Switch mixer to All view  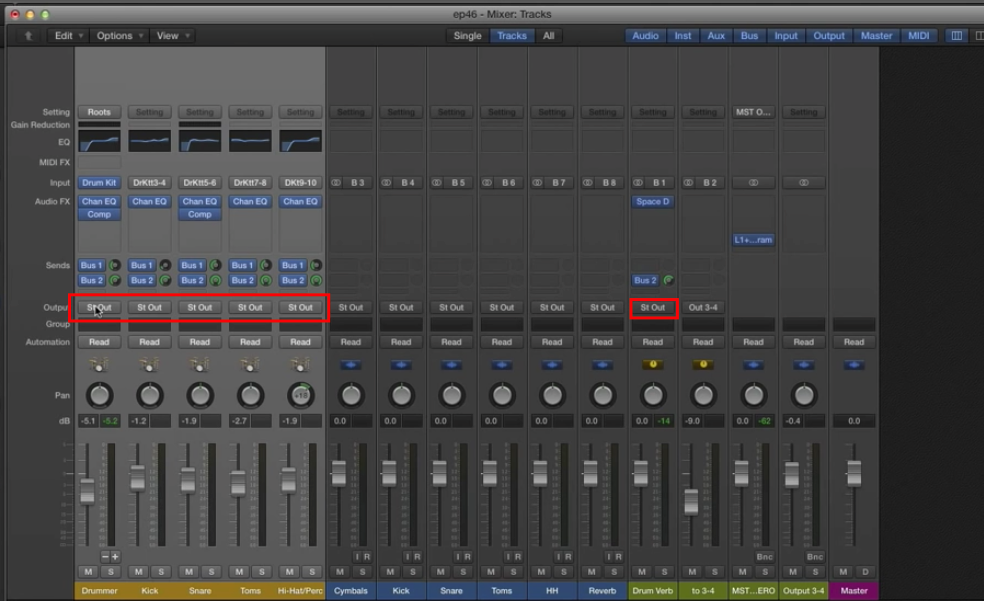tap(548, 36)
